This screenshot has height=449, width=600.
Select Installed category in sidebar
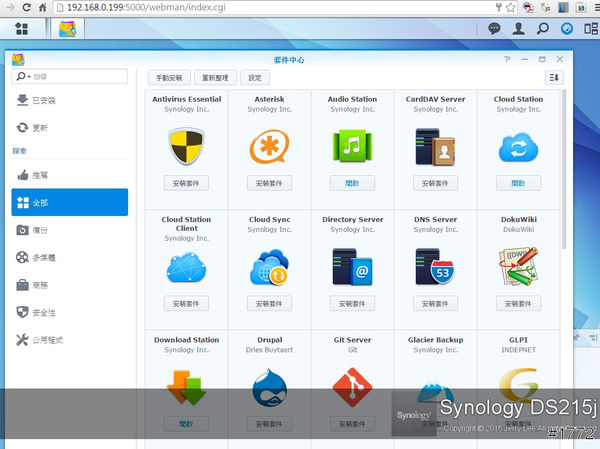(70, 100)
